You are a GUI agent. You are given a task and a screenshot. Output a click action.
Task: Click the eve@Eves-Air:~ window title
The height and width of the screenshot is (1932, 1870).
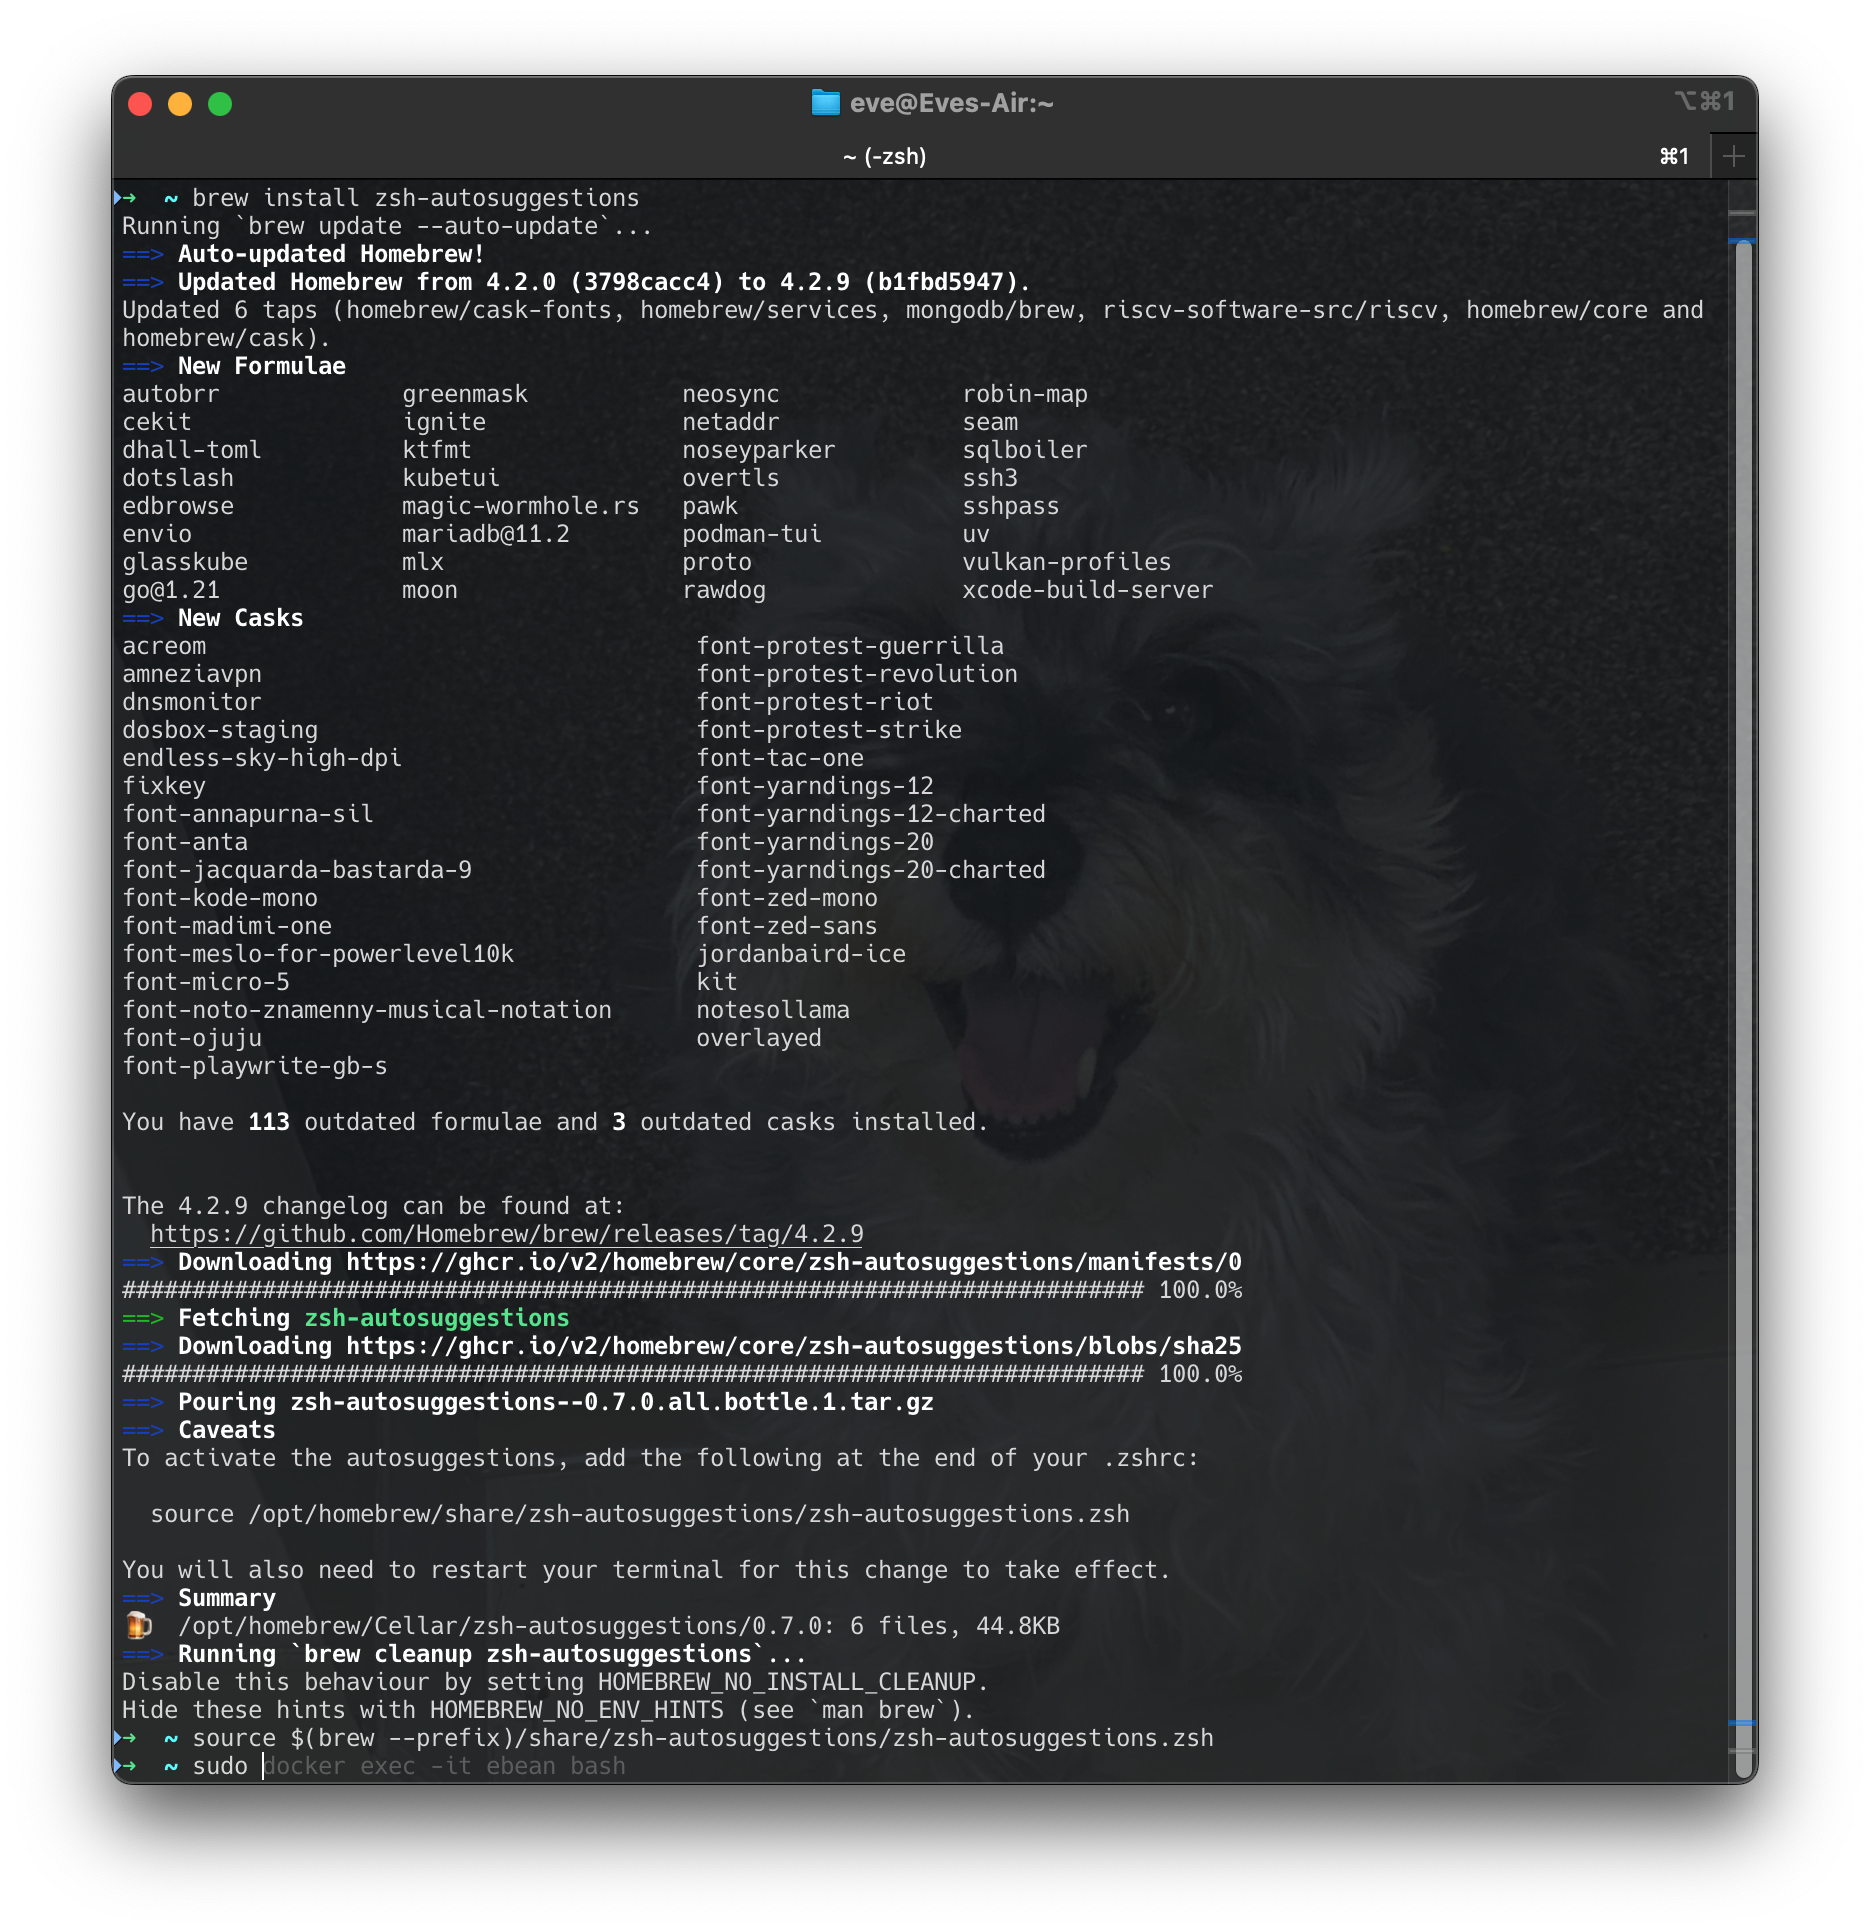pyautogui.click(x=952, y=102)
